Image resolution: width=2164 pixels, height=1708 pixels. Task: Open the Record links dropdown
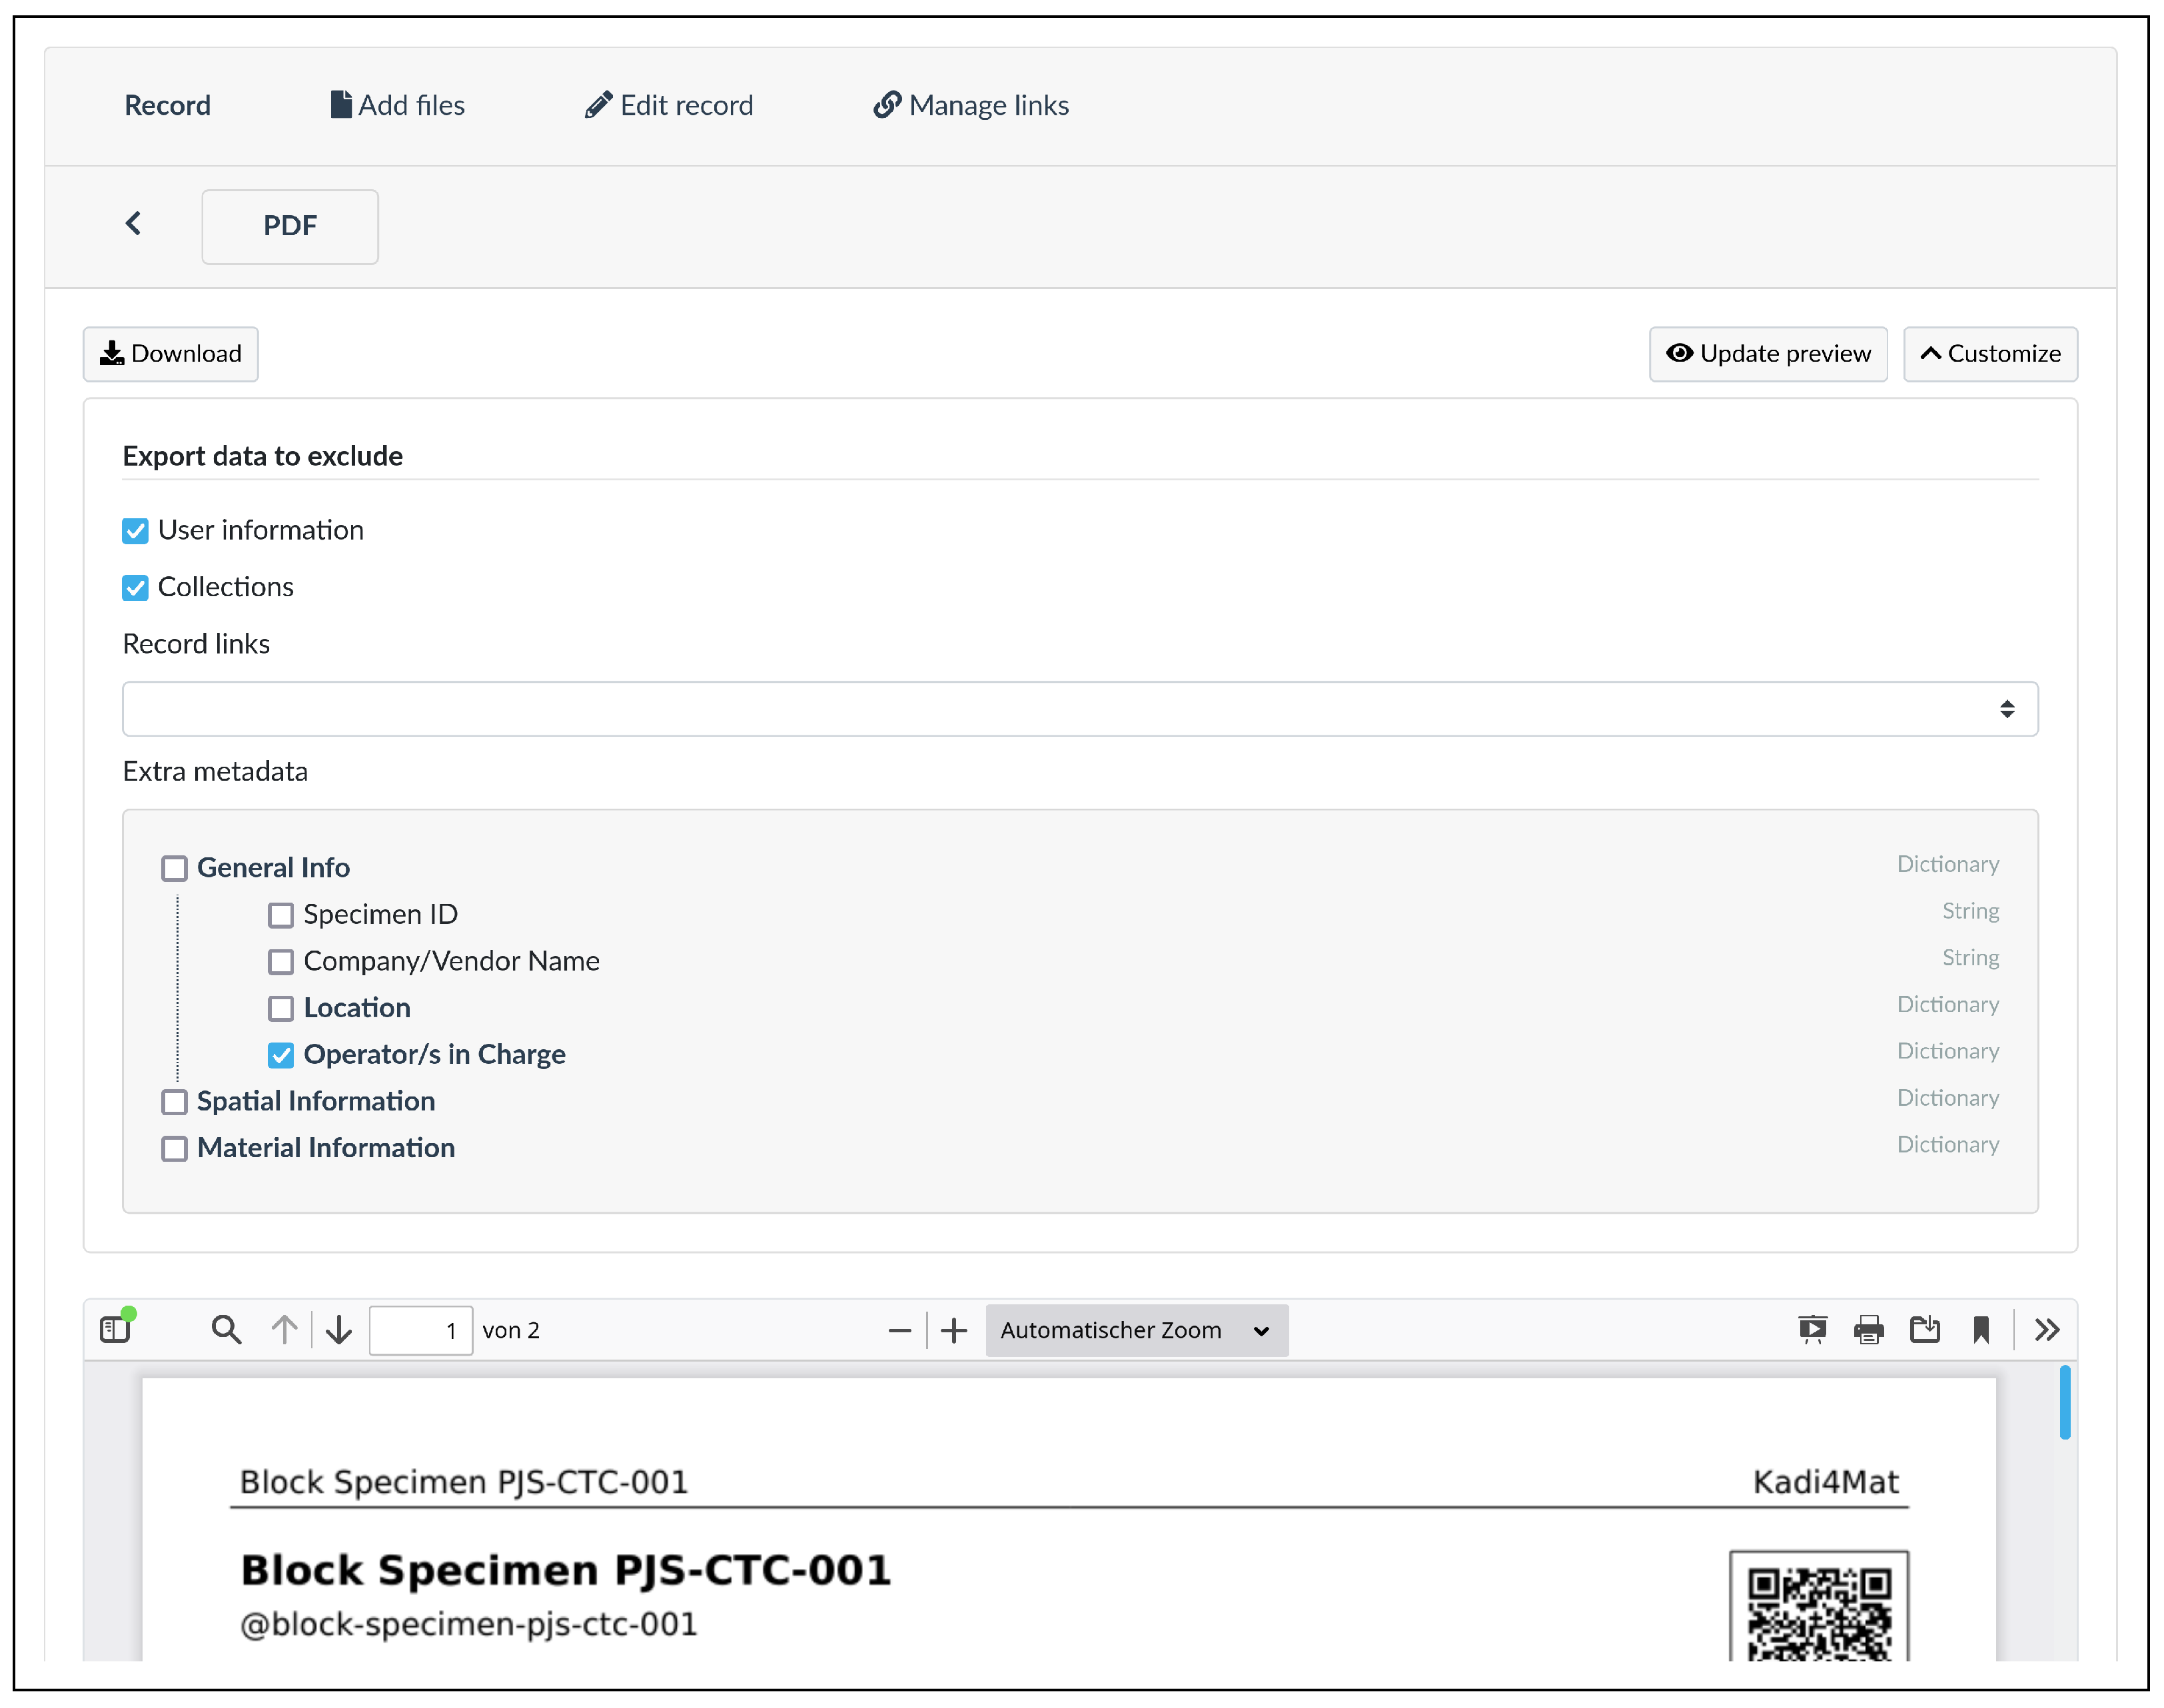click(x=1079, y=709)
